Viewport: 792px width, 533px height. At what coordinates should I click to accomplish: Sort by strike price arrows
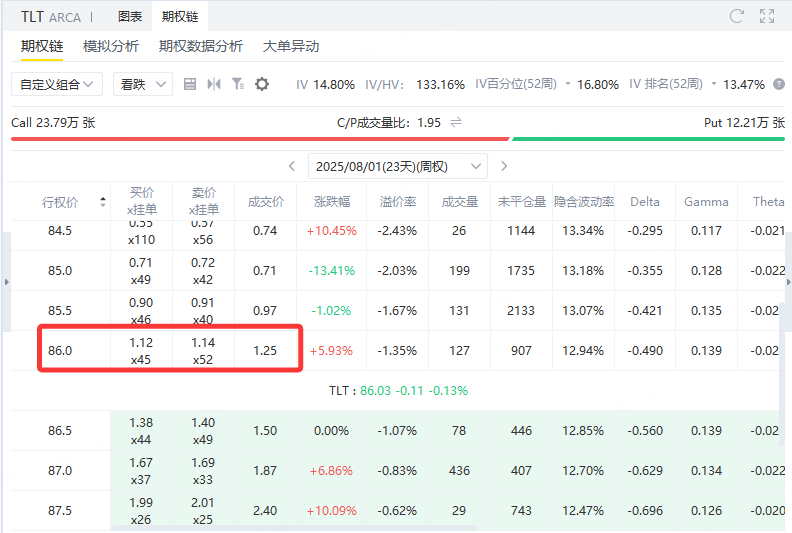pyautogui.click(x=103, y=202)
